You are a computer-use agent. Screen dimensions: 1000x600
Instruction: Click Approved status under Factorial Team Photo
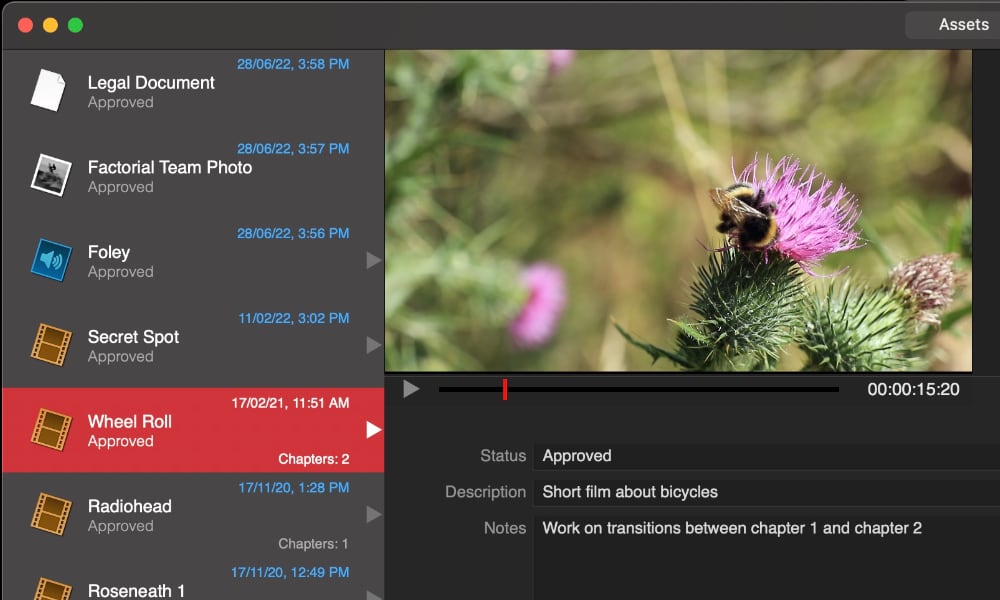point(121,187)
